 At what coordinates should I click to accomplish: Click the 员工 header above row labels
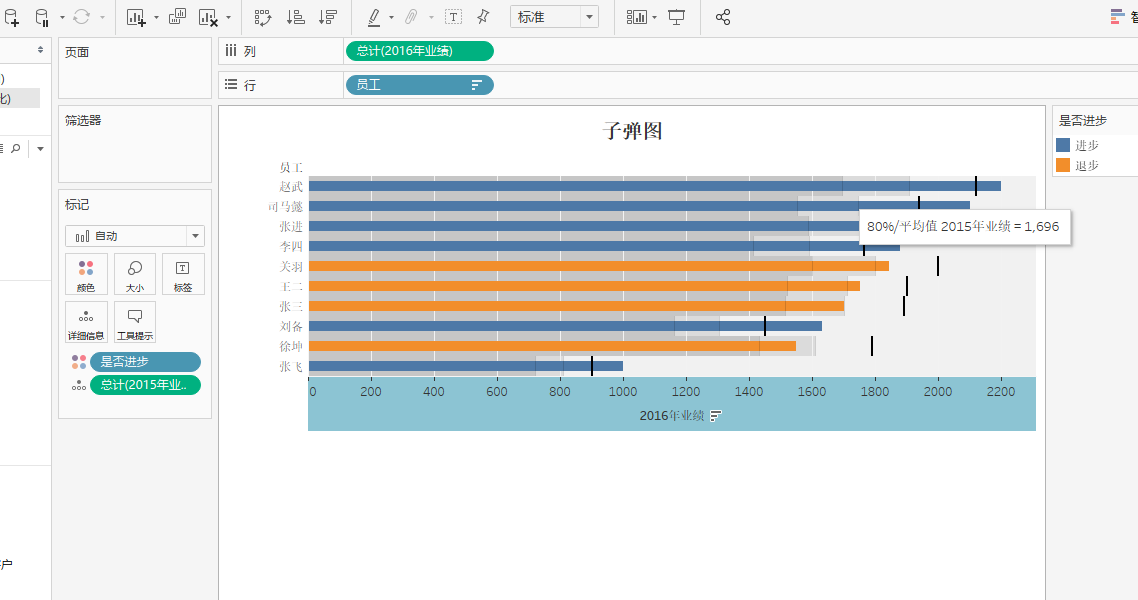click(291, 168)
